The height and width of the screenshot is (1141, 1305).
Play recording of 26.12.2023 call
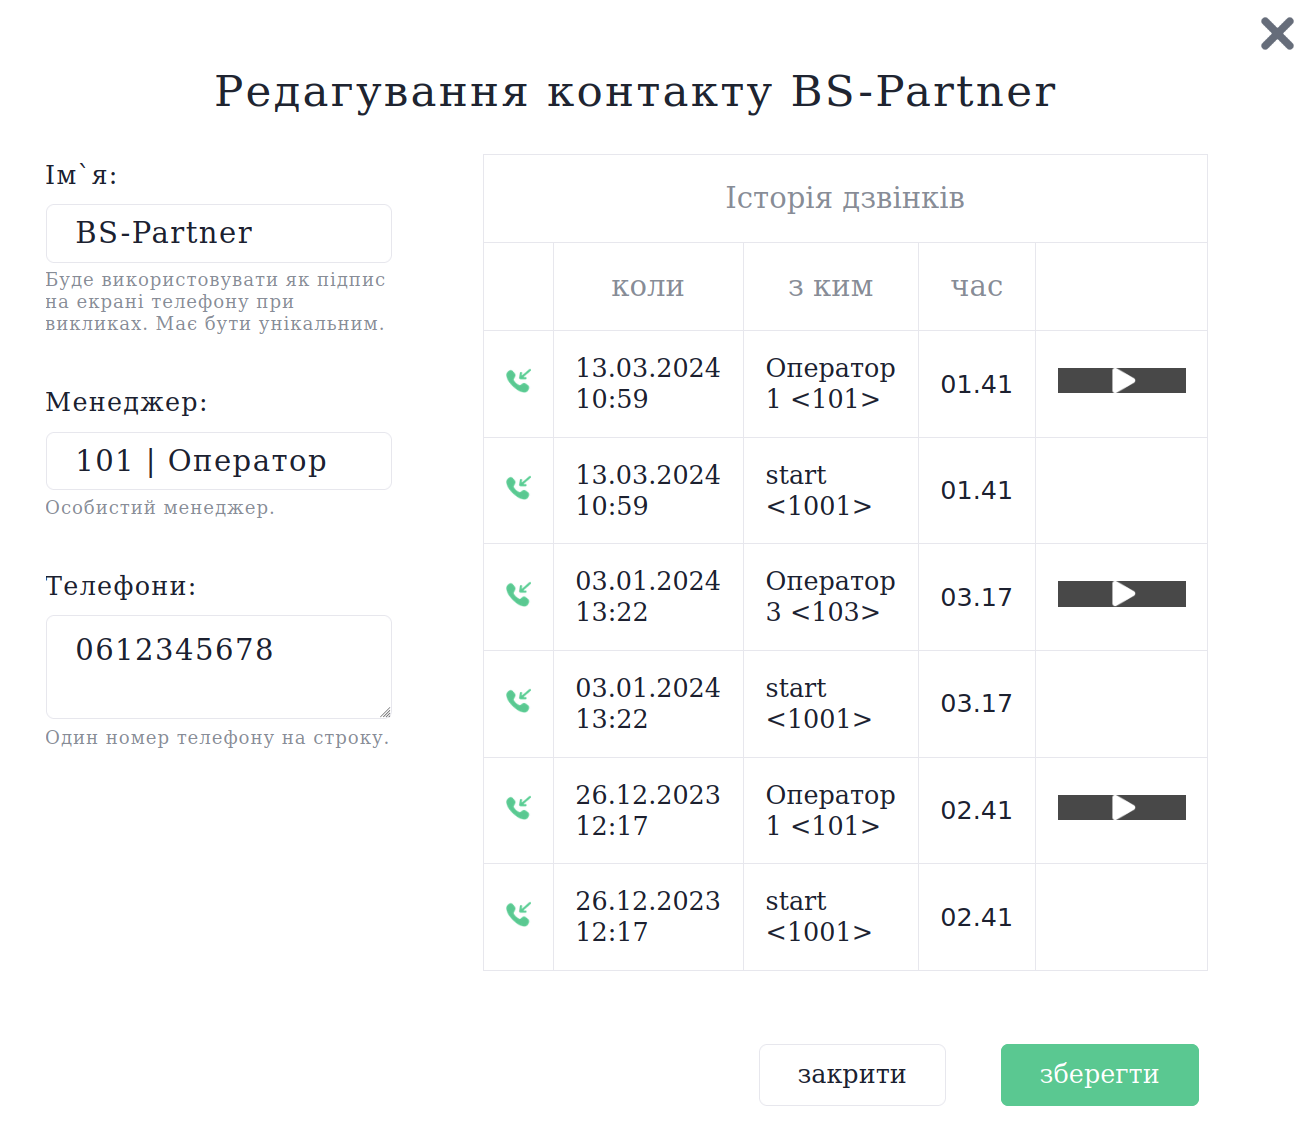[1124, 808]
